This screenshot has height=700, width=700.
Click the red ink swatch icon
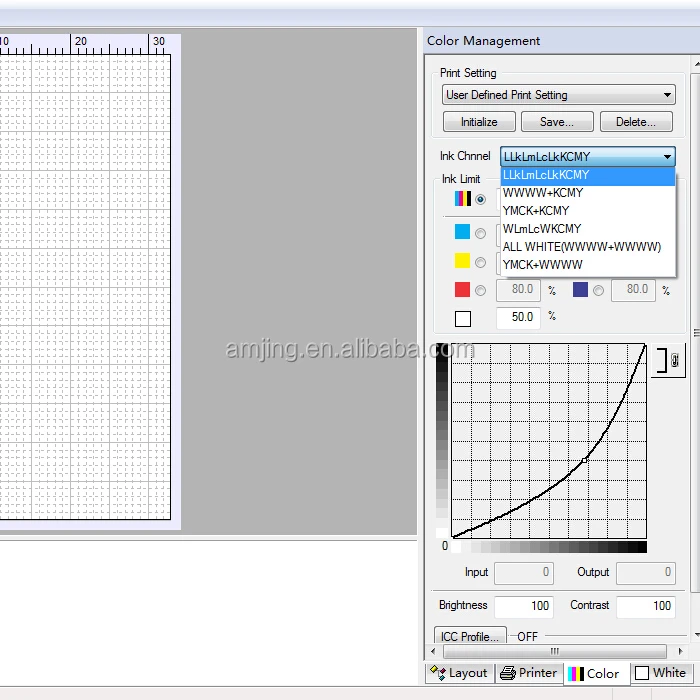pos(462,290)
